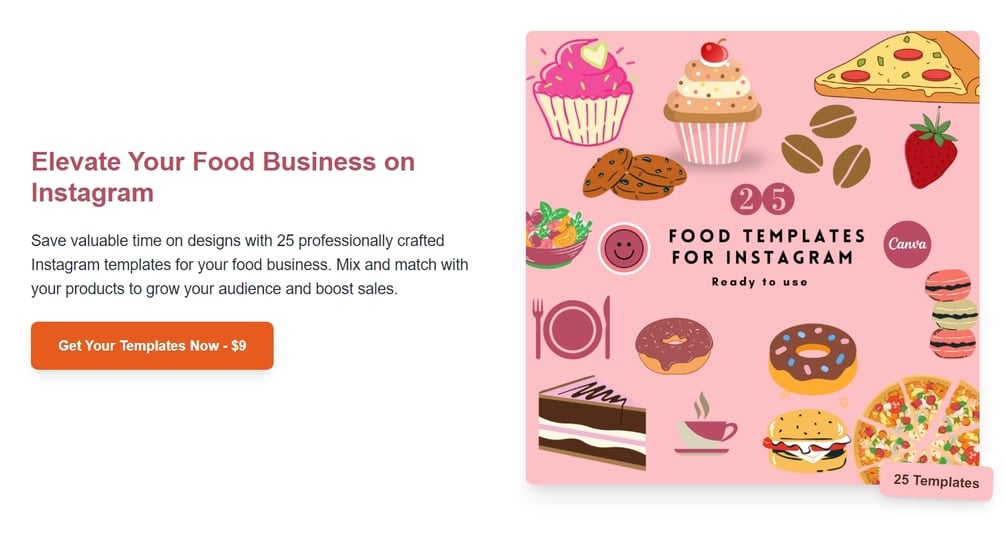The height and width of the screenshot is (554, 1005).
Task: Click the red strawberry illustration
Action: 931,149
